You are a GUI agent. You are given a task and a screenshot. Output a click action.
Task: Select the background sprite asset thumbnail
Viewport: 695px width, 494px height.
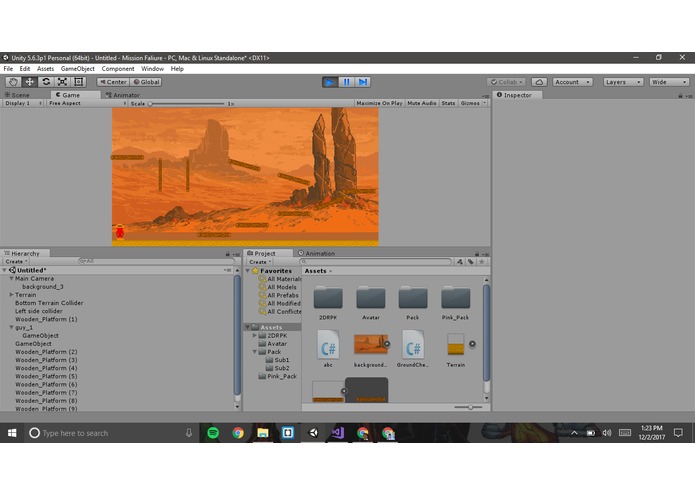click(371, 344)
